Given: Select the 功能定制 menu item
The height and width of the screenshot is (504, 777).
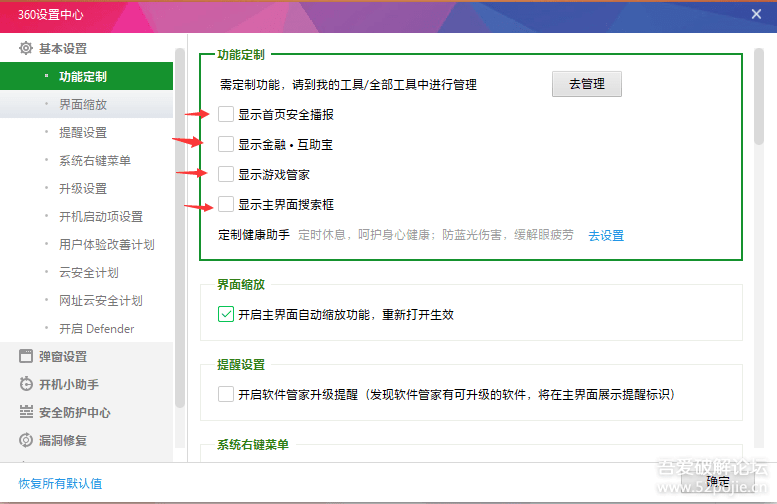Looking at the screenshot, I should point(86,76).
